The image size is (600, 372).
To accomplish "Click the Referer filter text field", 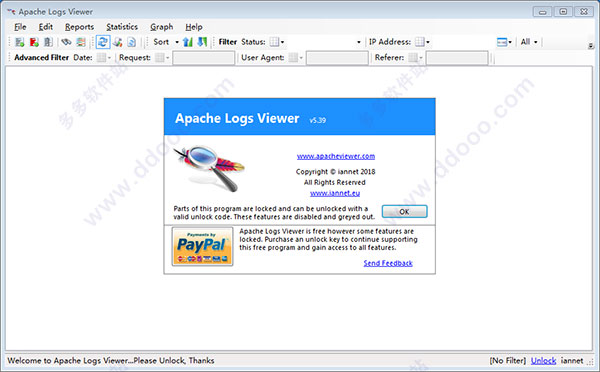I will click(457, 58).
